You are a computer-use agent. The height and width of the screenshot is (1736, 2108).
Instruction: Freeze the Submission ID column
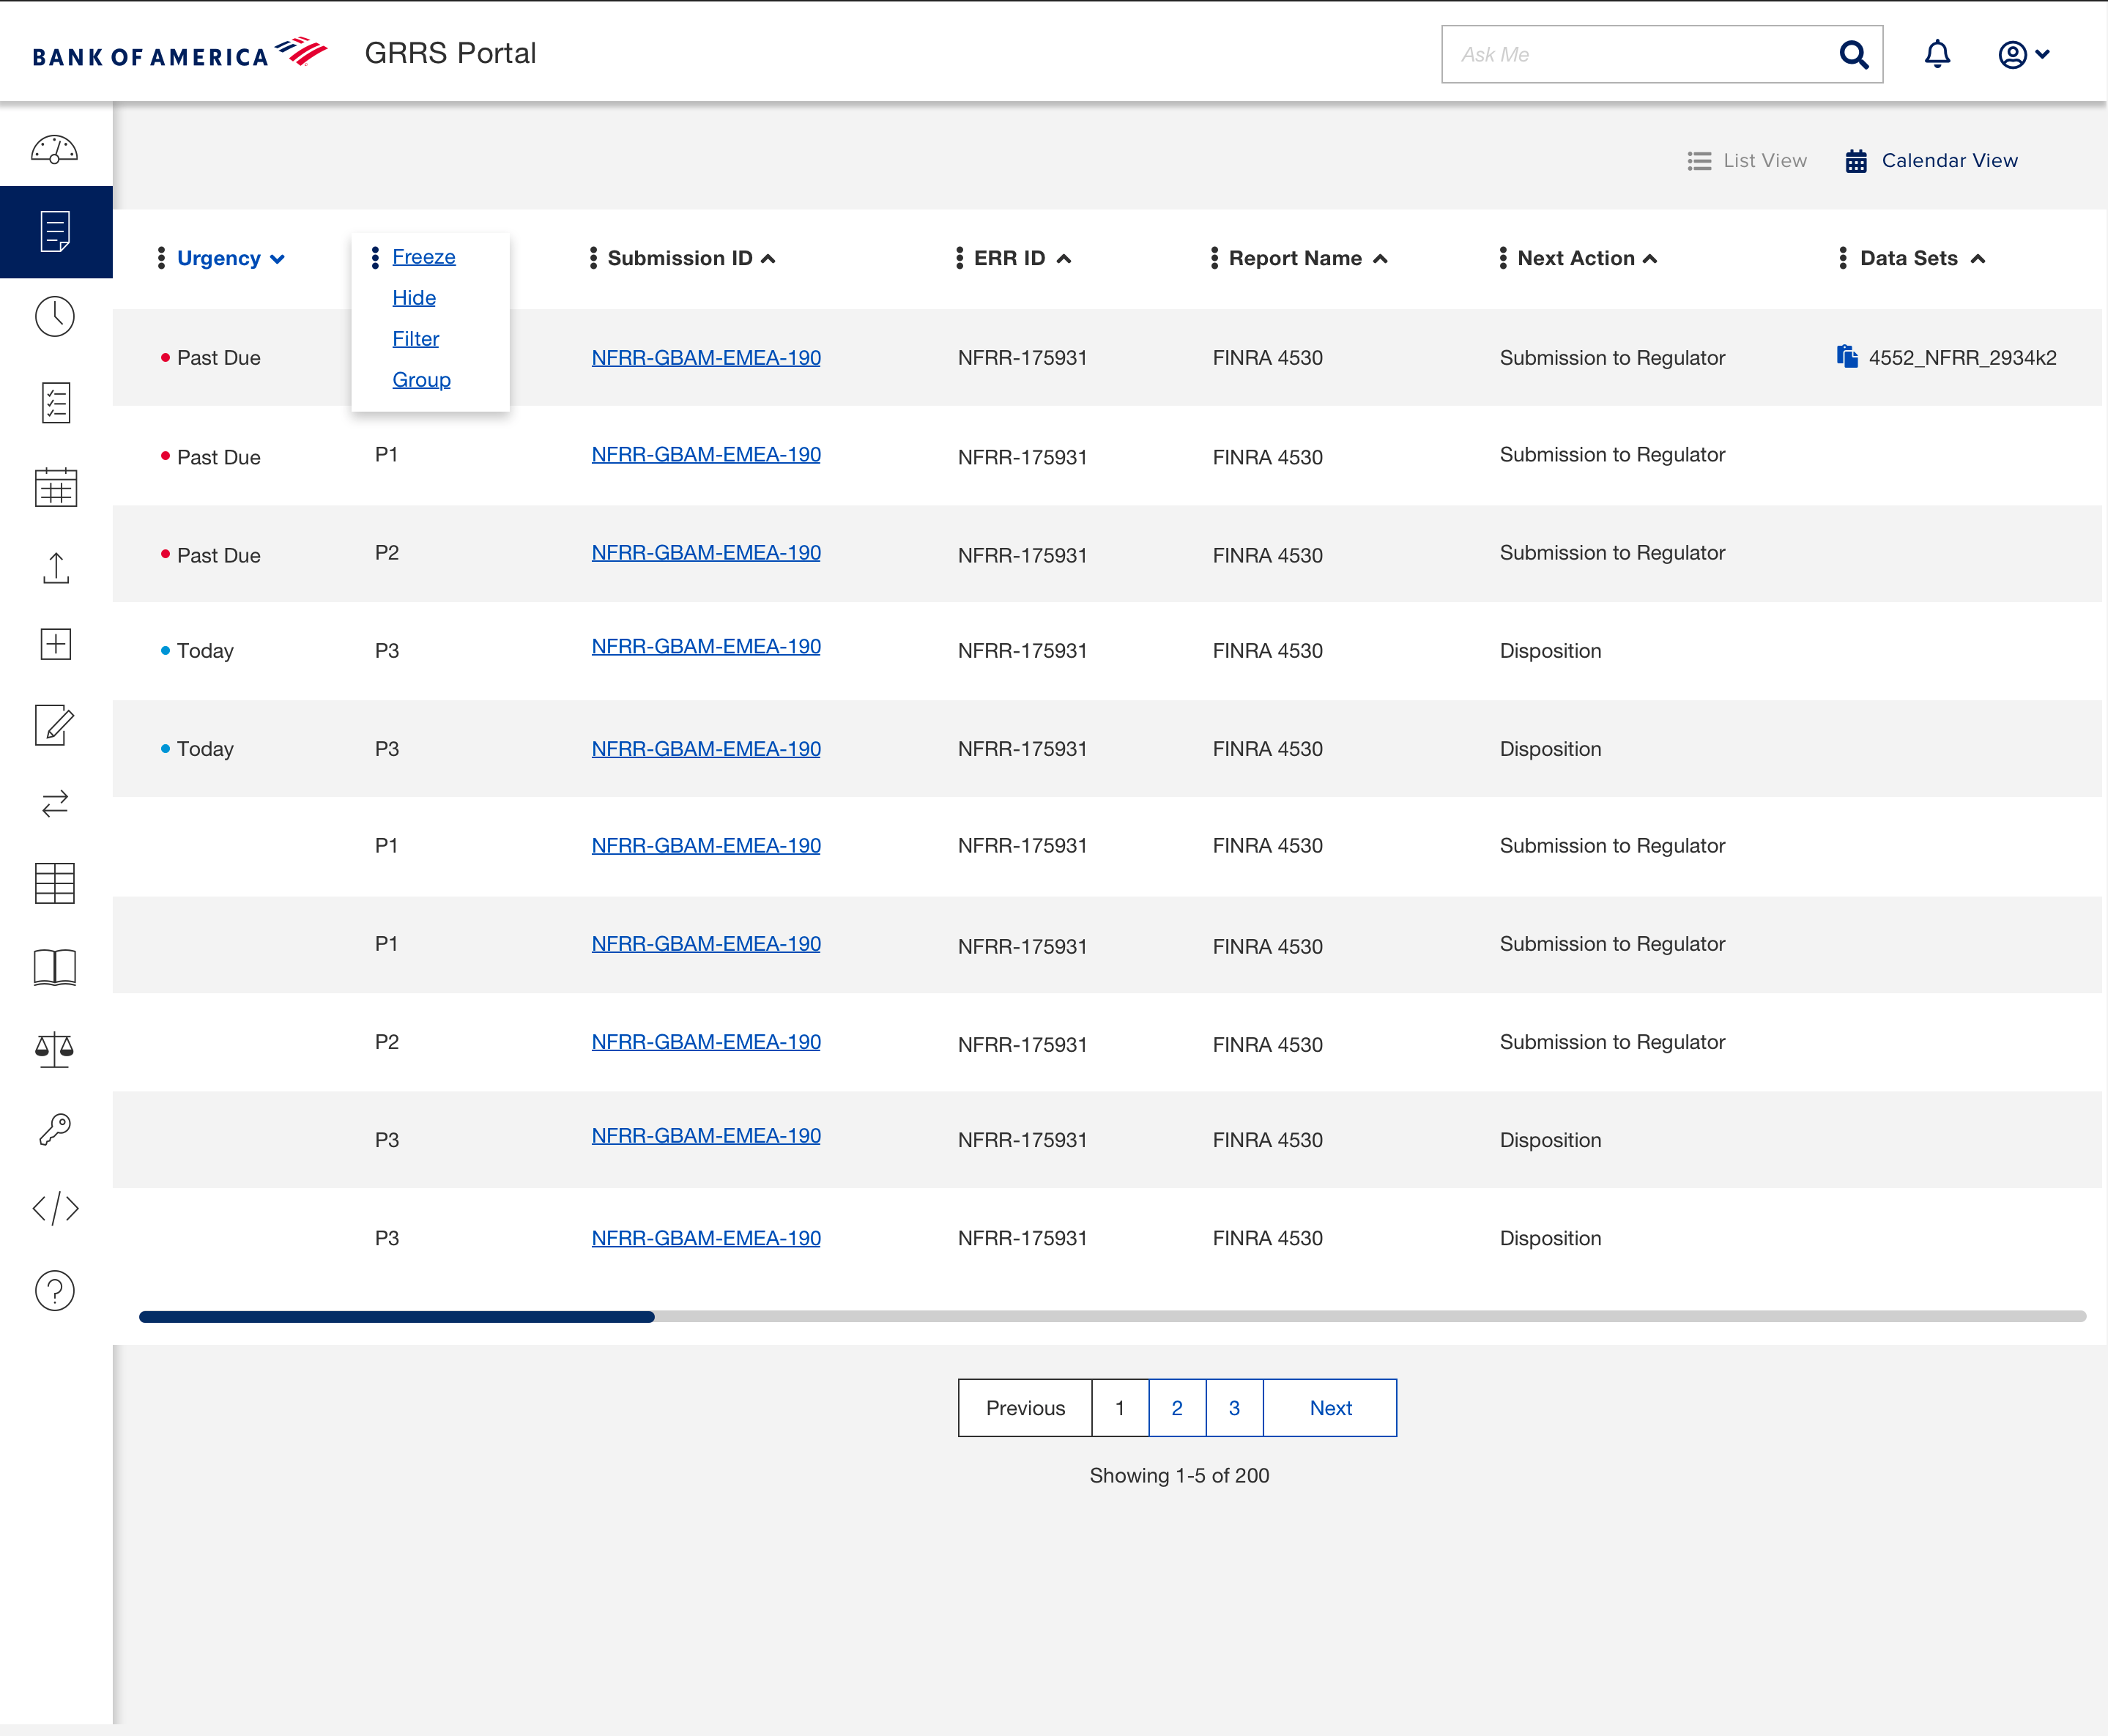click(x=424, y=256)
